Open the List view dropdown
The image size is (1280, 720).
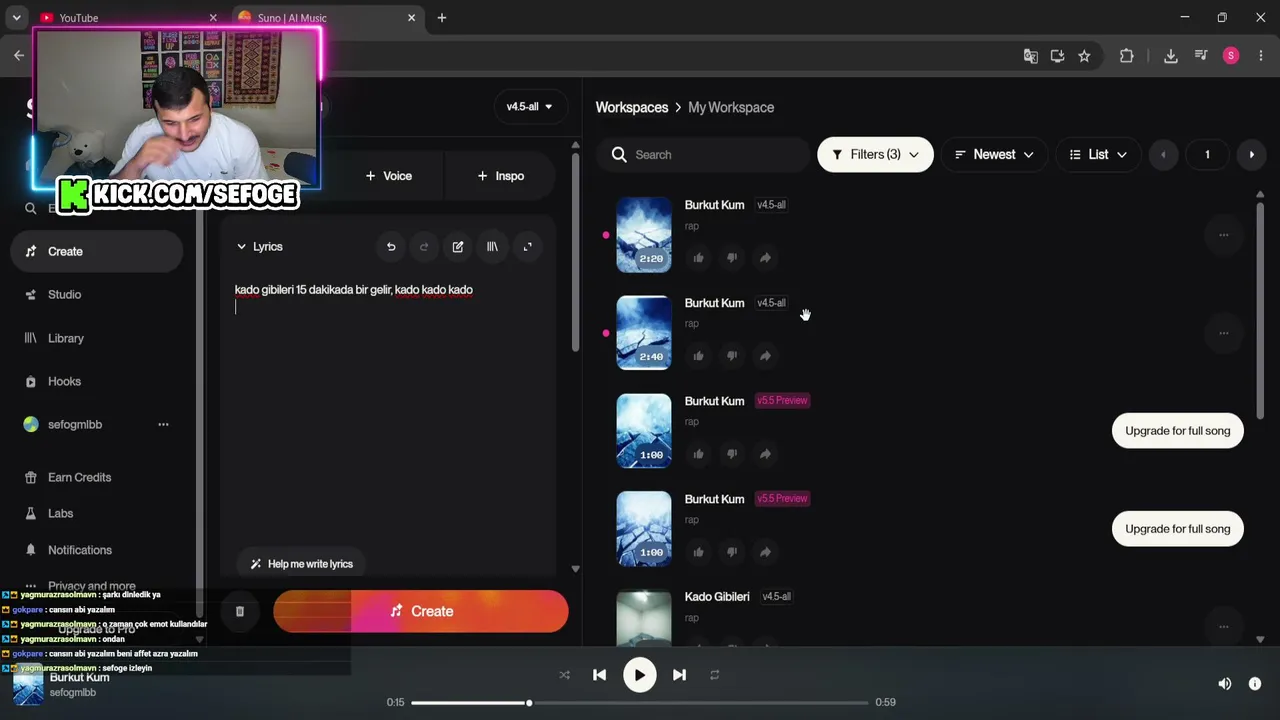[1098, 155]
